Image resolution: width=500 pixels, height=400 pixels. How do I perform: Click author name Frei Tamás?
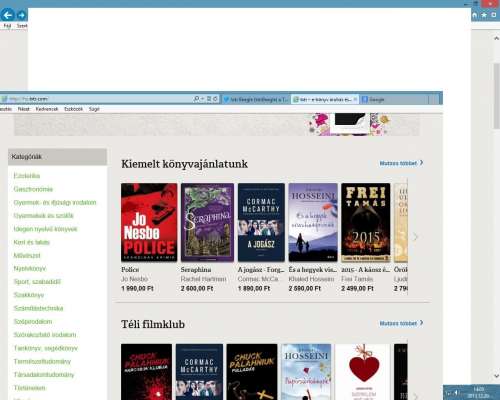[357, 279]
